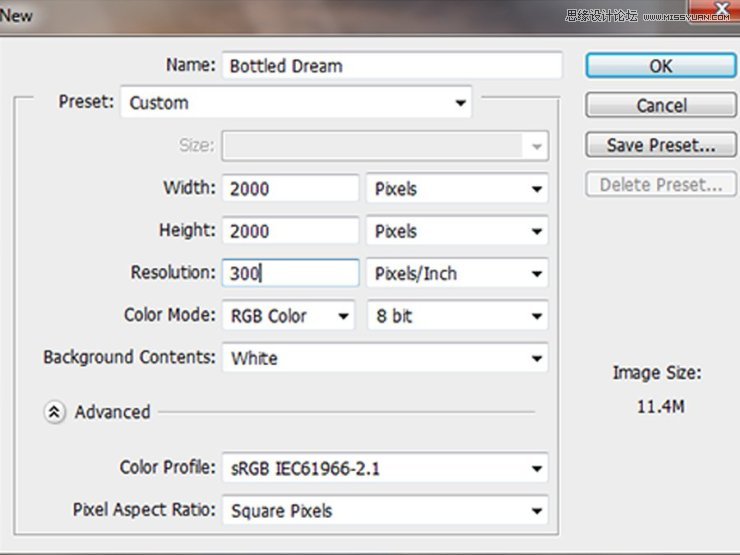Click the Height value field
This screenshot has width=740, height=555.
point(291,231)
